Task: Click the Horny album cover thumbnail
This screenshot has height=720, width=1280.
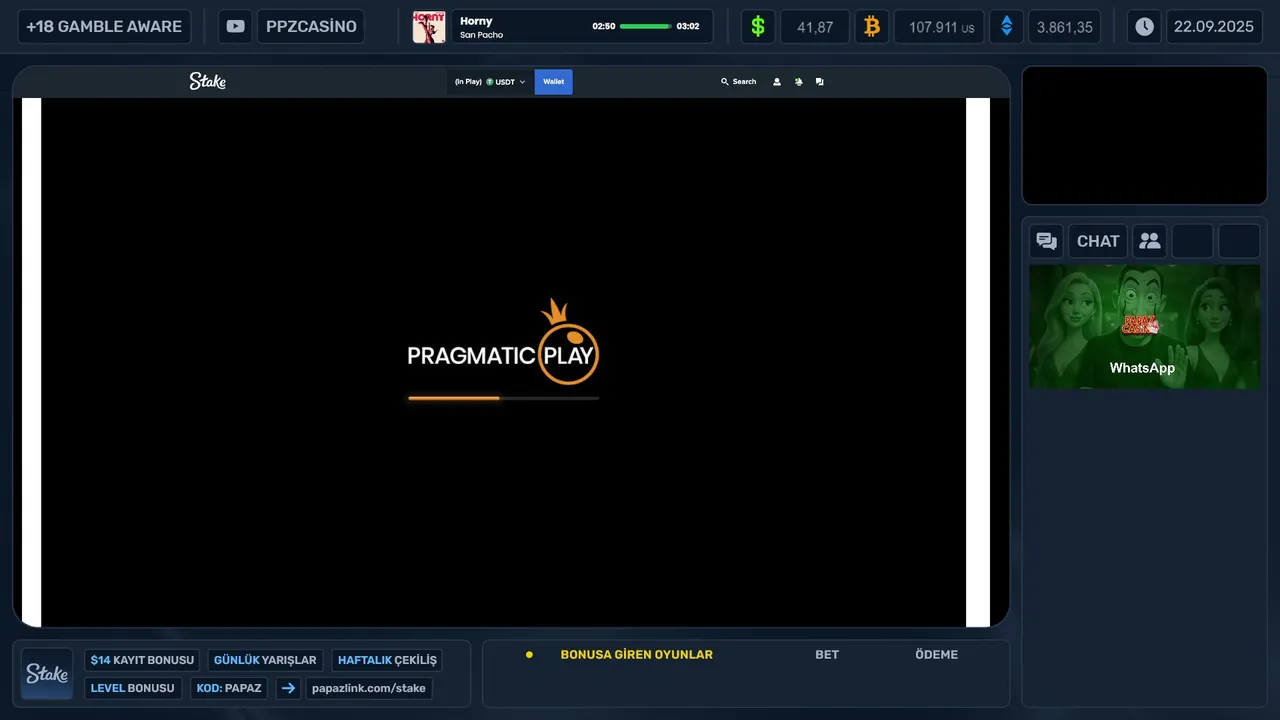Action: pyautogui.click(x=429, y=27)
